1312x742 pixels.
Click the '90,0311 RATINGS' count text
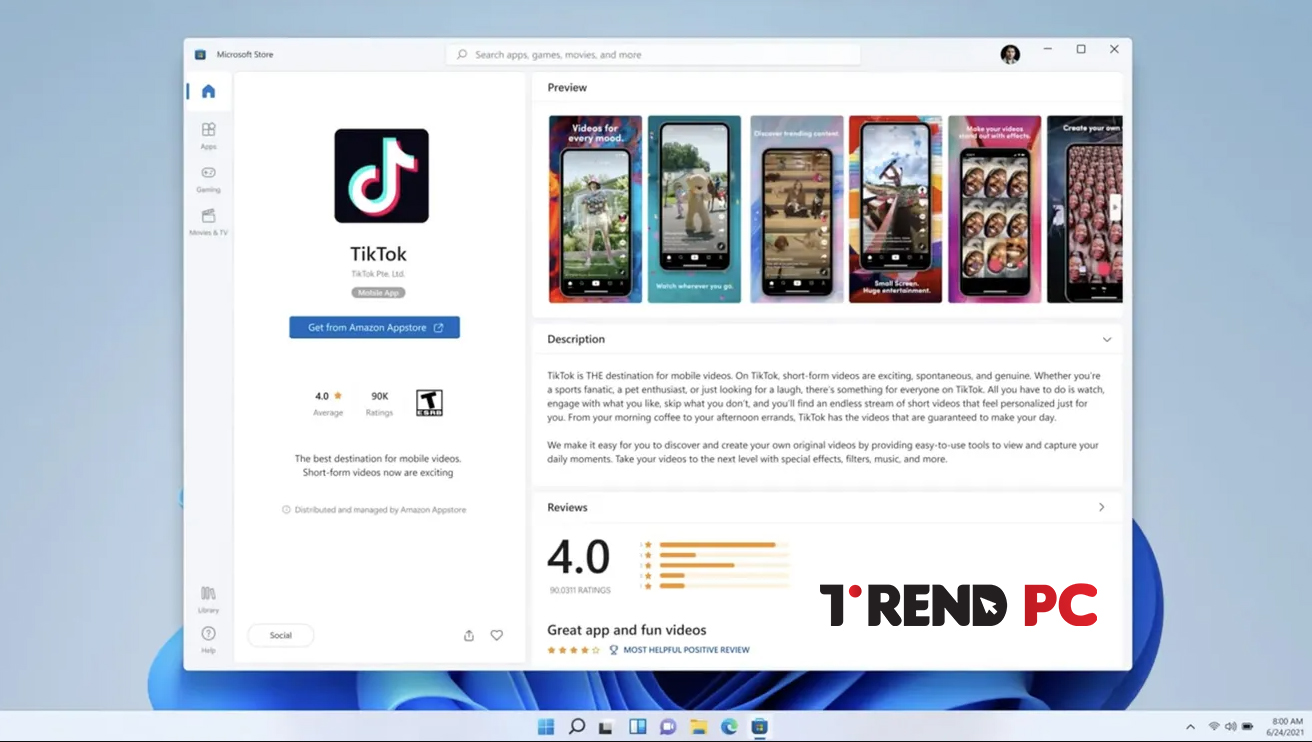(580, 591)
